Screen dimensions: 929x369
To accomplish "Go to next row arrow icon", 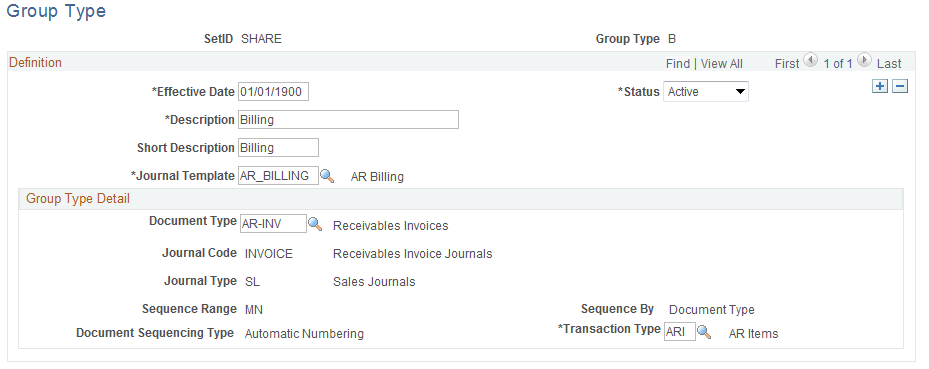I will [865, 61].
